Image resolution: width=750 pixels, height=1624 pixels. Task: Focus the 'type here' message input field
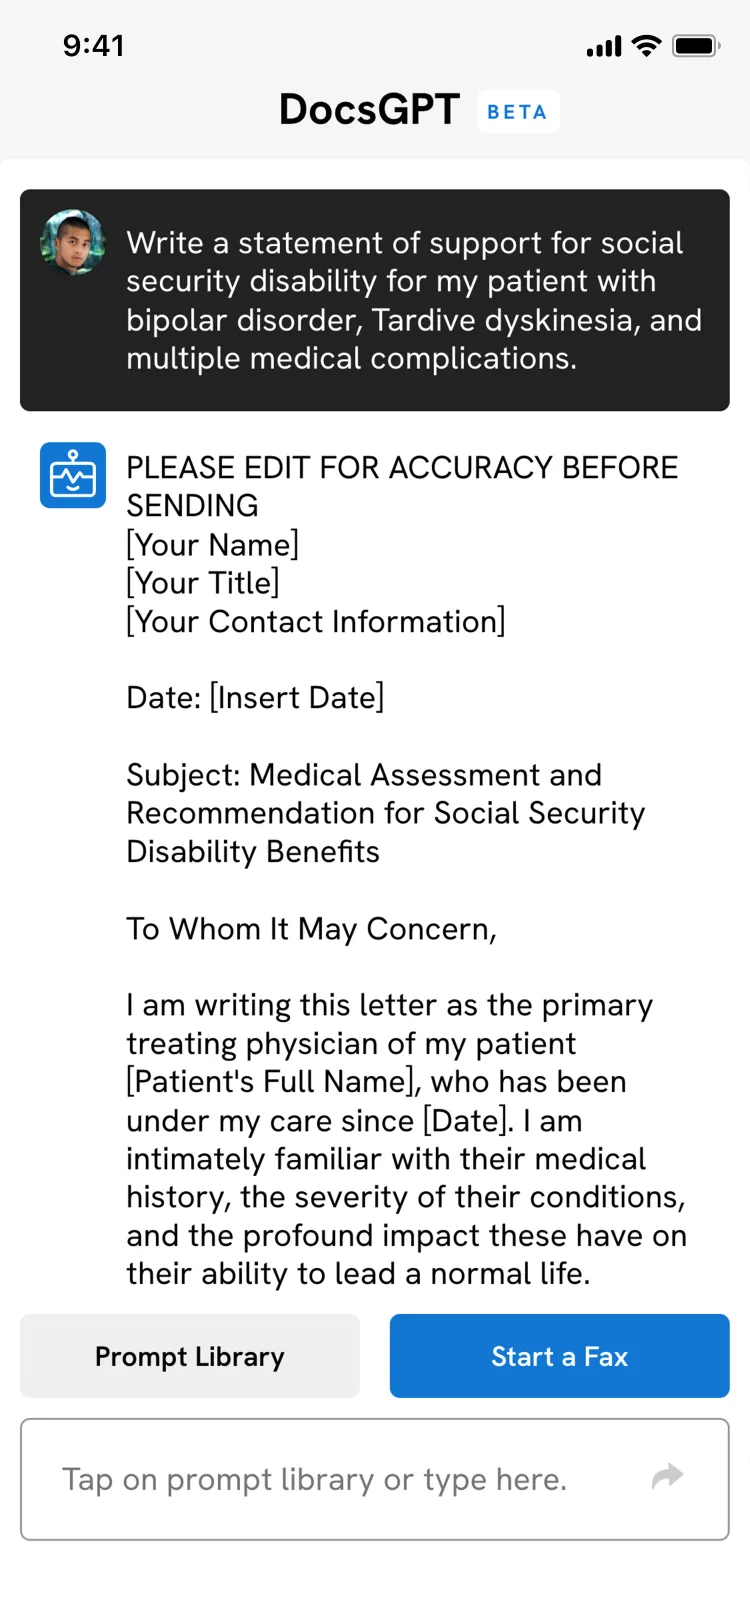340,1479
